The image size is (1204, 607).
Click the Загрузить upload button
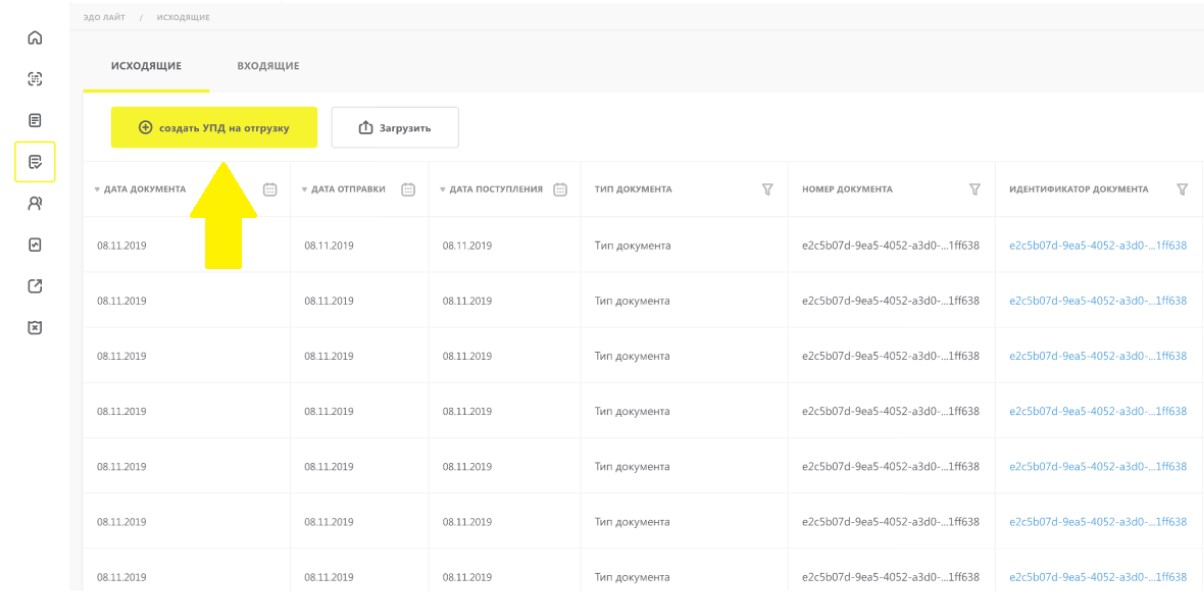coord(395,127)
